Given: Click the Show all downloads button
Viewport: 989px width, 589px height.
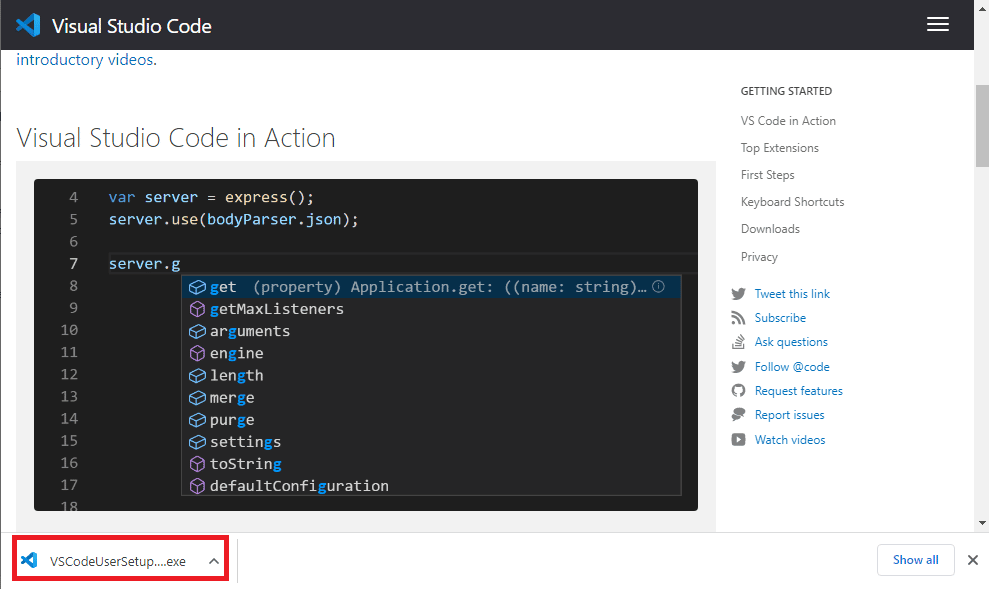Looking at the screenshot, I should [915, 559].
